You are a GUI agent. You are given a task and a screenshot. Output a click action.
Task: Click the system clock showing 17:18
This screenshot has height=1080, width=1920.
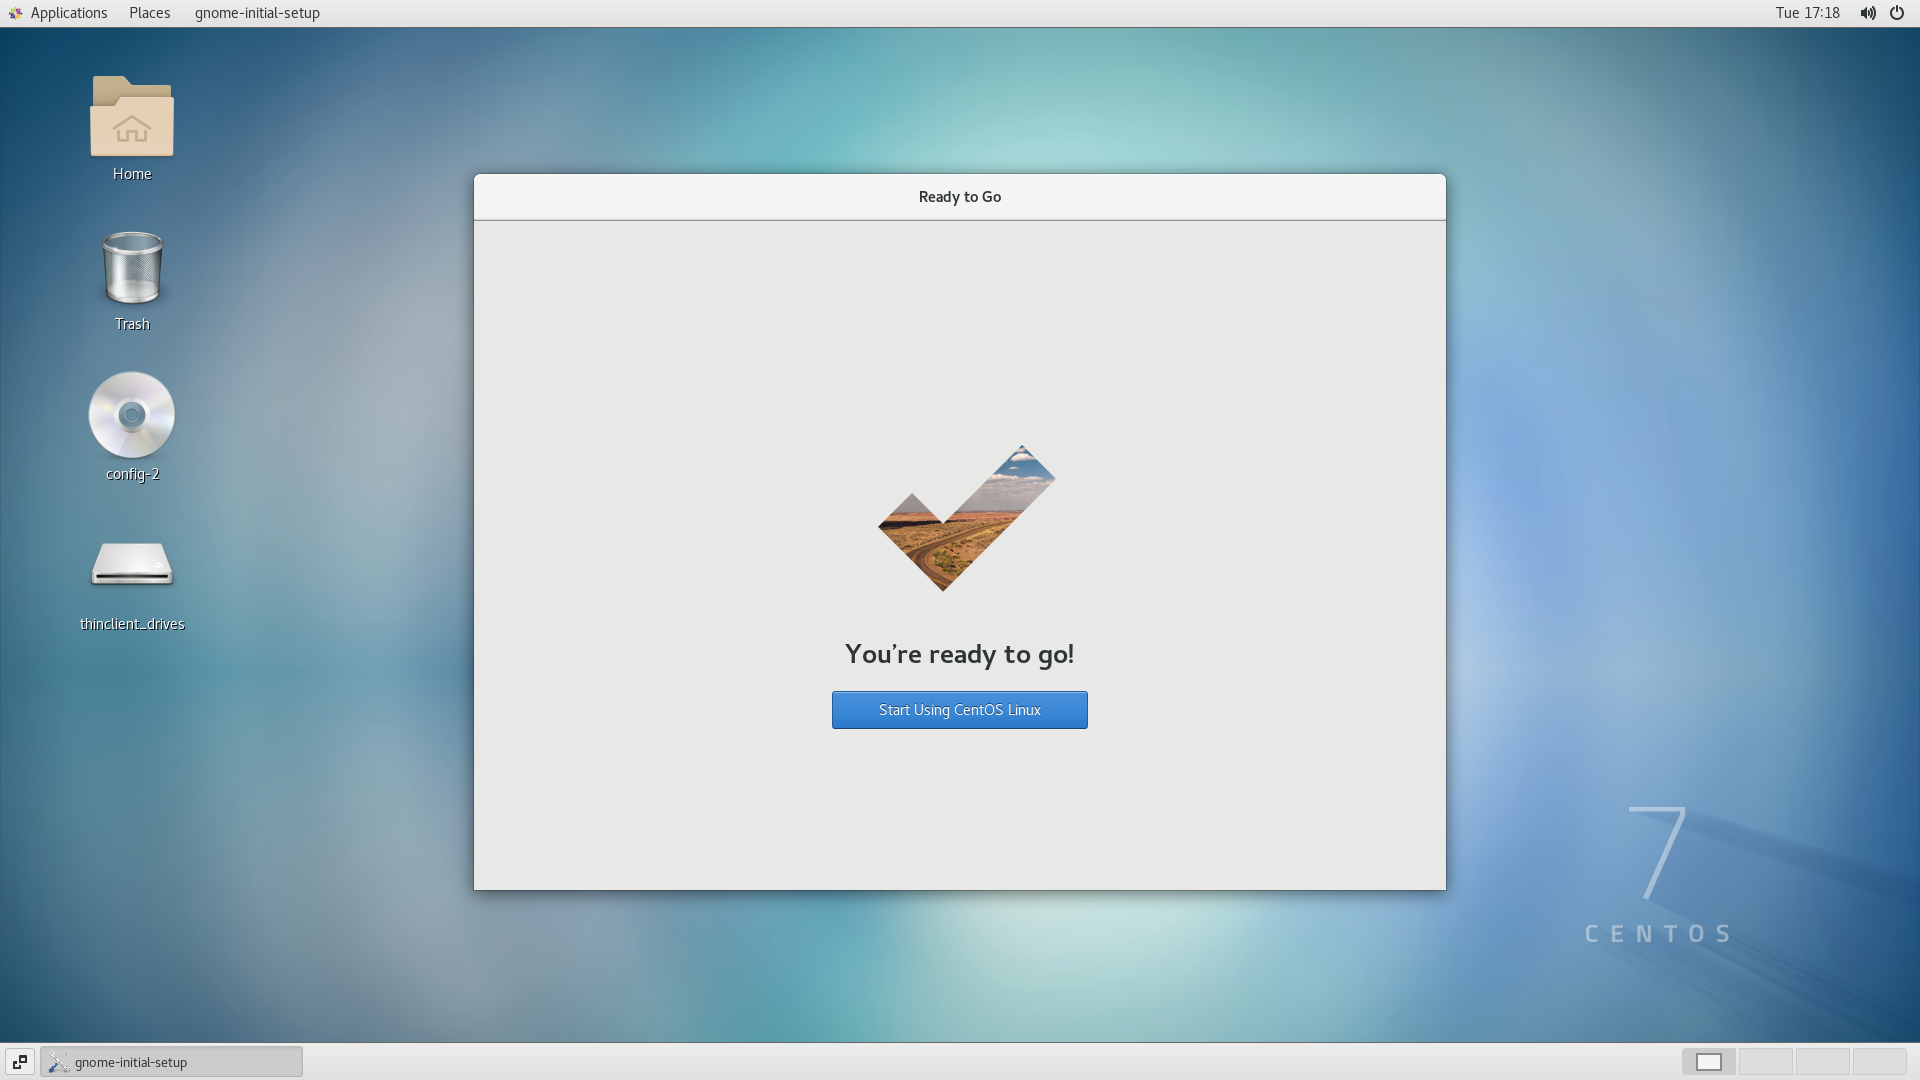[x=1808, y=12]
